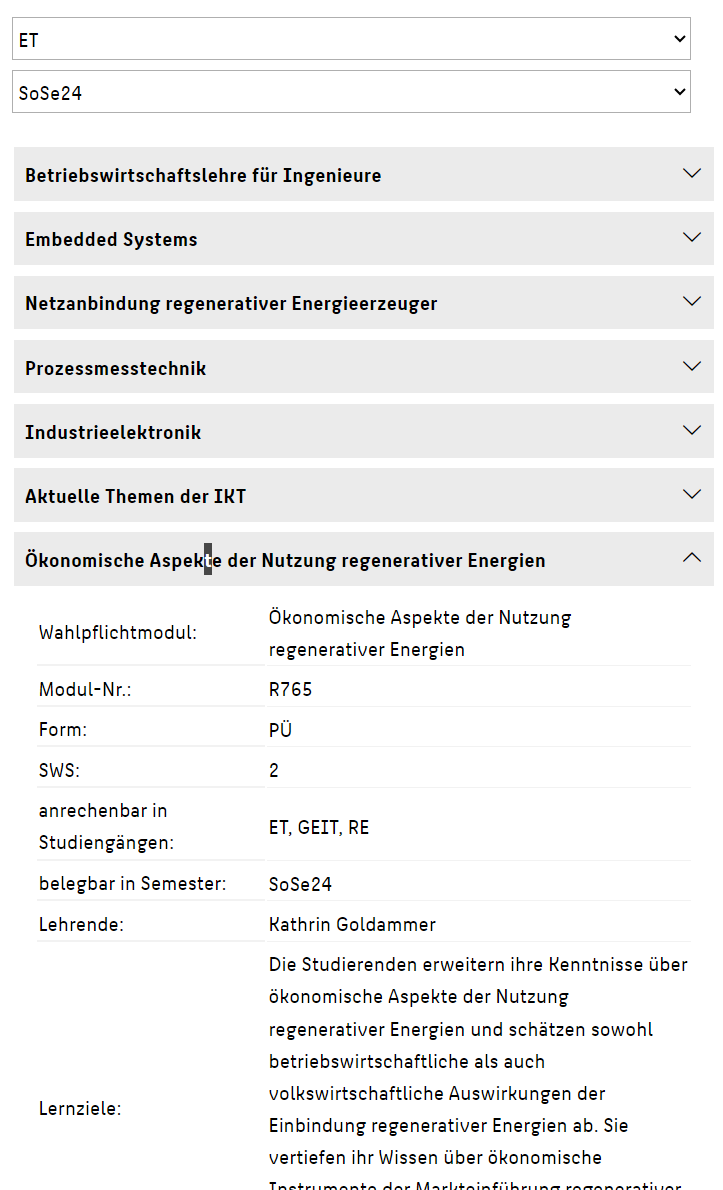Open the ET study program dropdown

click(351, 39)
